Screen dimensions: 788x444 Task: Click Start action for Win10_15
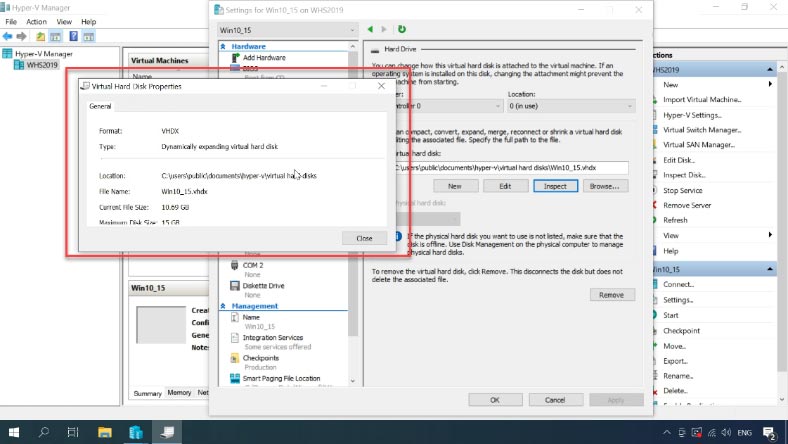tap(670, 315)
